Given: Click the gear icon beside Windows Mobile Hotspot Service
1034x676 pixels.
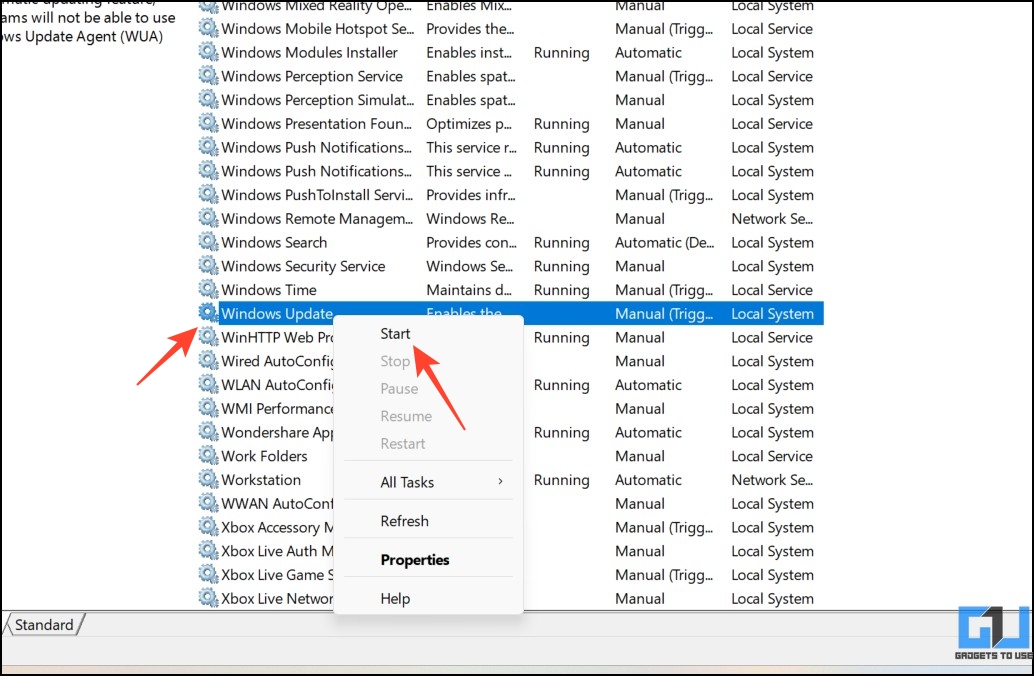Looking at the screenshot, I should coord(208,28).
